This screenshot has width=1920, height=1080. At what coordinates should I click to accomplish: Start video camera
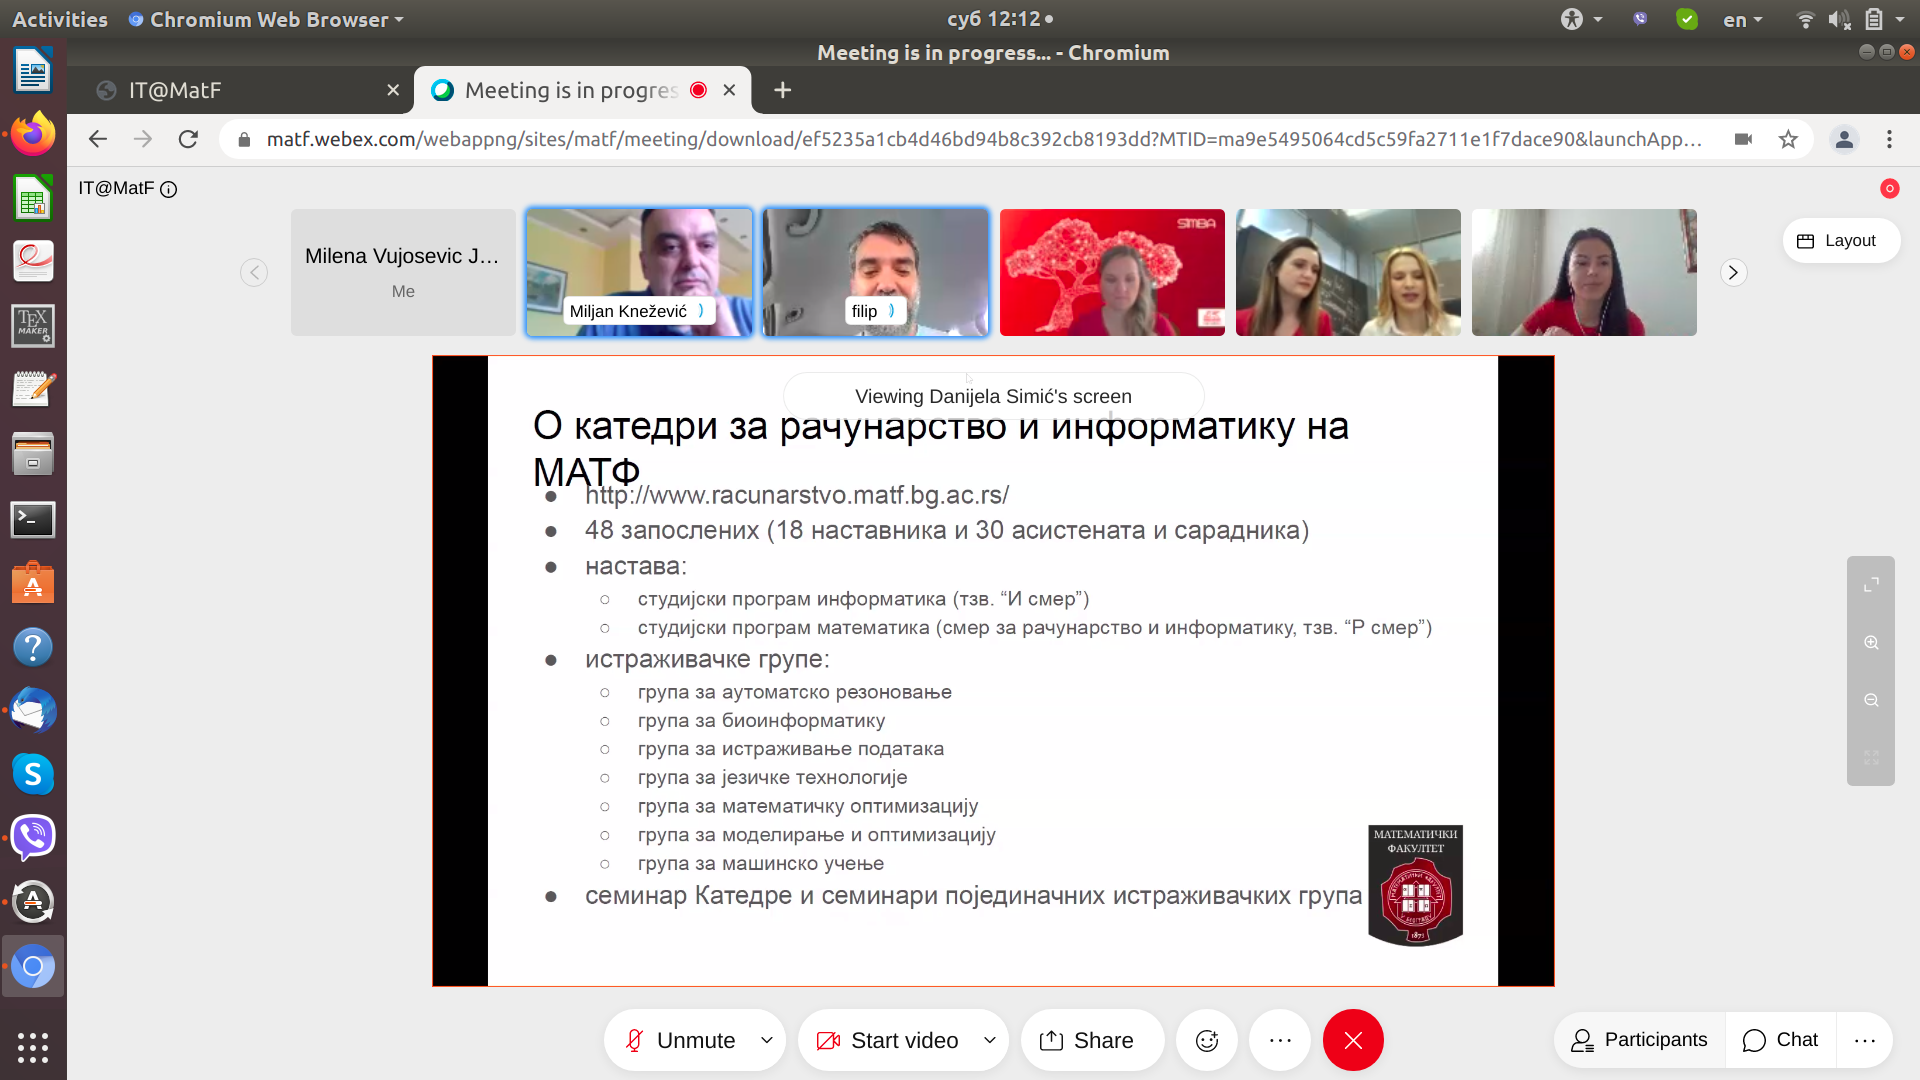[888, 1040]
